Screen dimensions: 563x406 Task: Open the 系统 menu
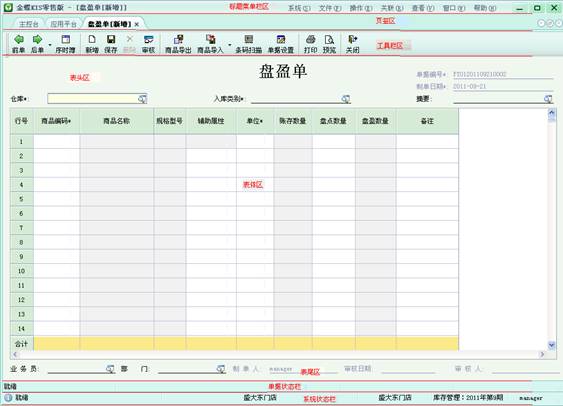click(x=299, y=8)
